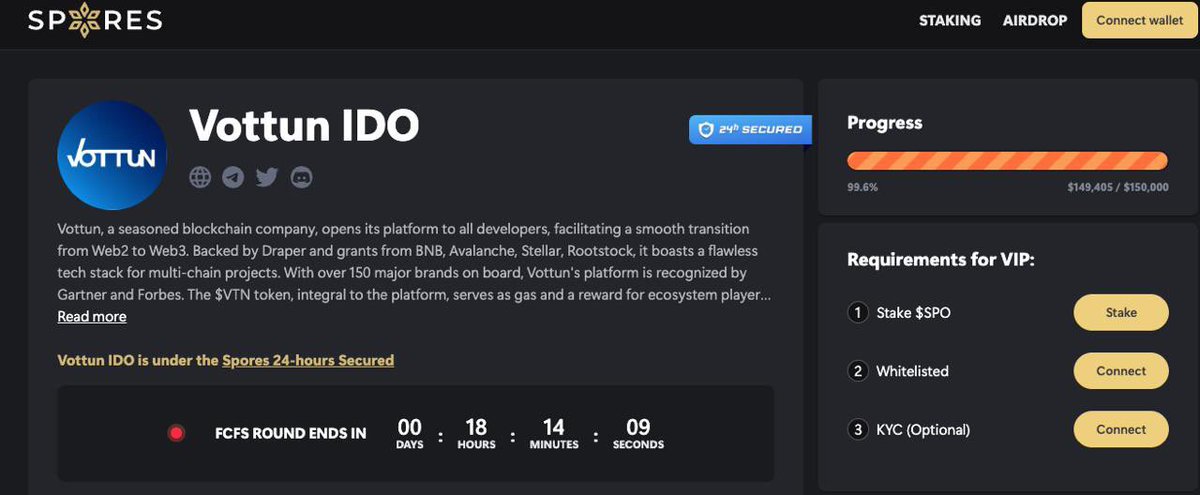The width and height of the screenshot is (1200, 495).
Task: Click KYC (Optional) requirement label
Action: point(924,430)
